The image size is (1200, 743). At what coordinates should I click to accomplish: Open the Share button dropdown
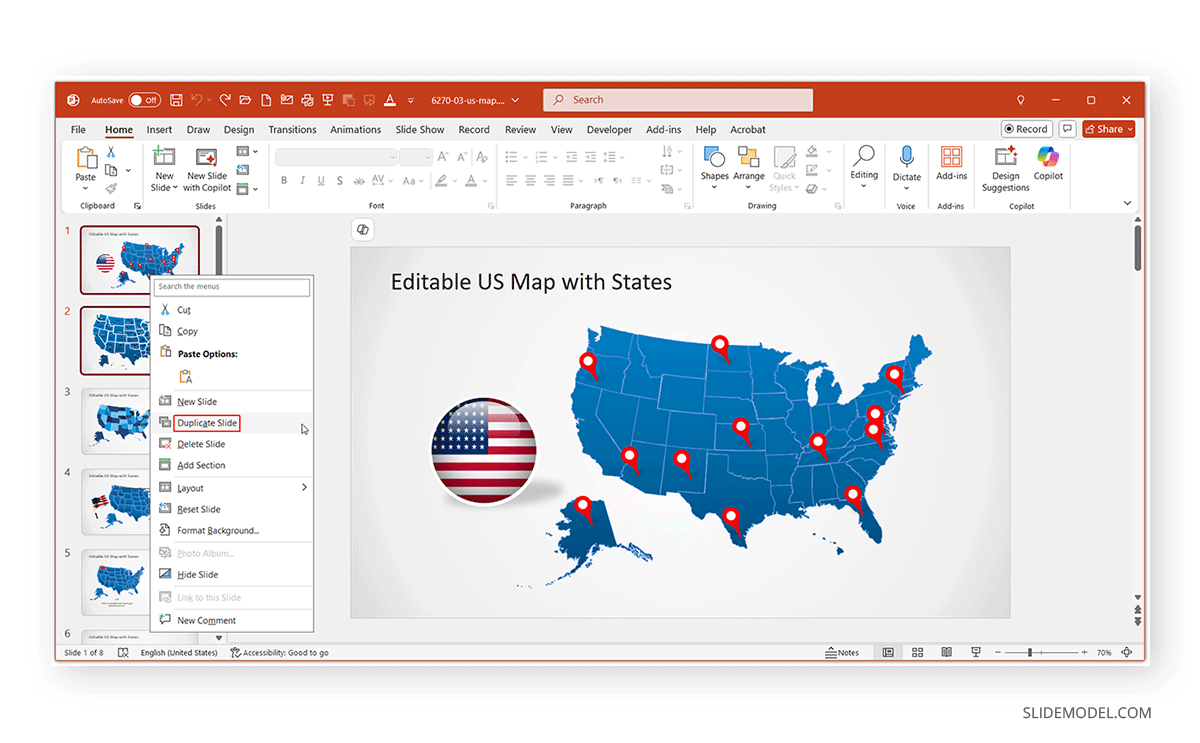coord(1109,129)
